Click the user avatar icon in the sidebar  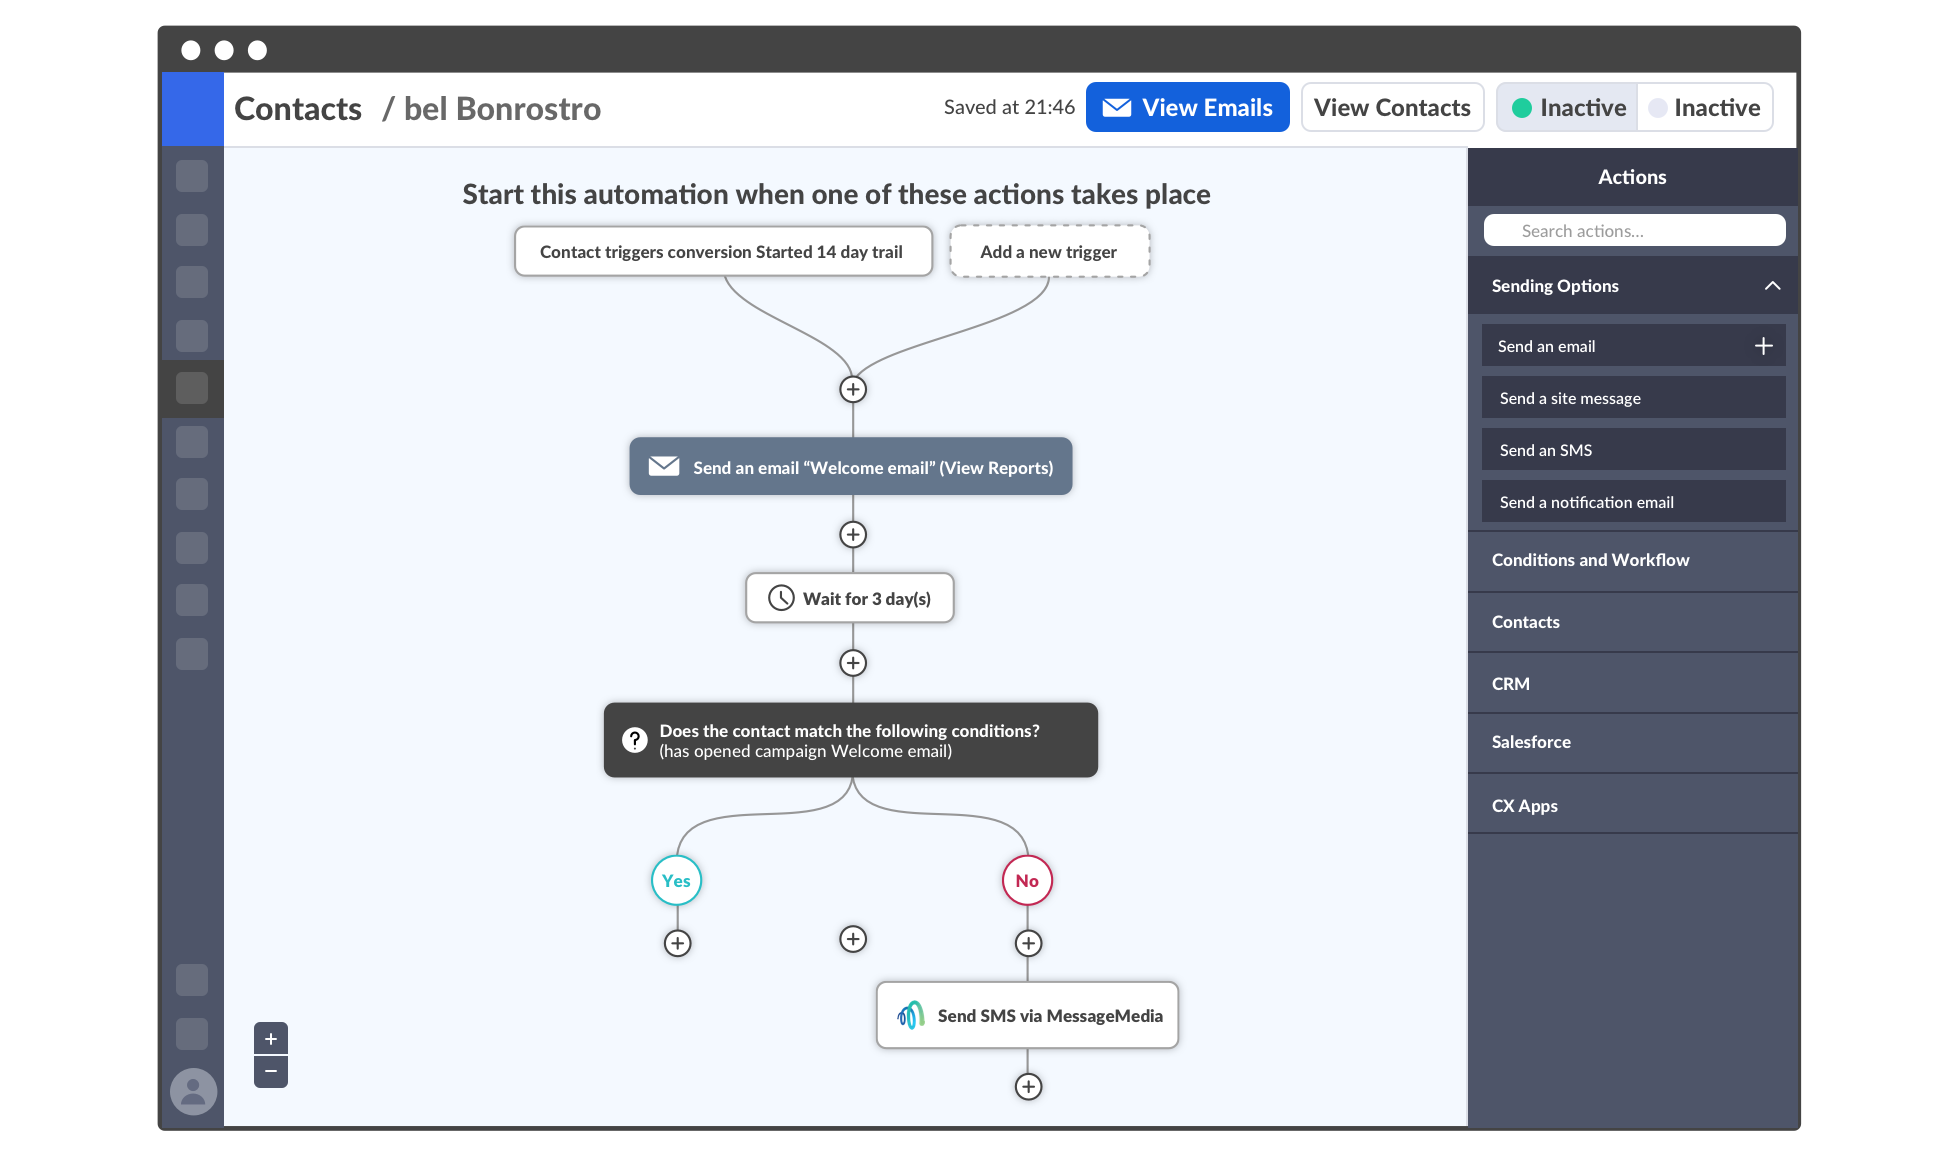pyautogui.click(x=193, y=1091)
